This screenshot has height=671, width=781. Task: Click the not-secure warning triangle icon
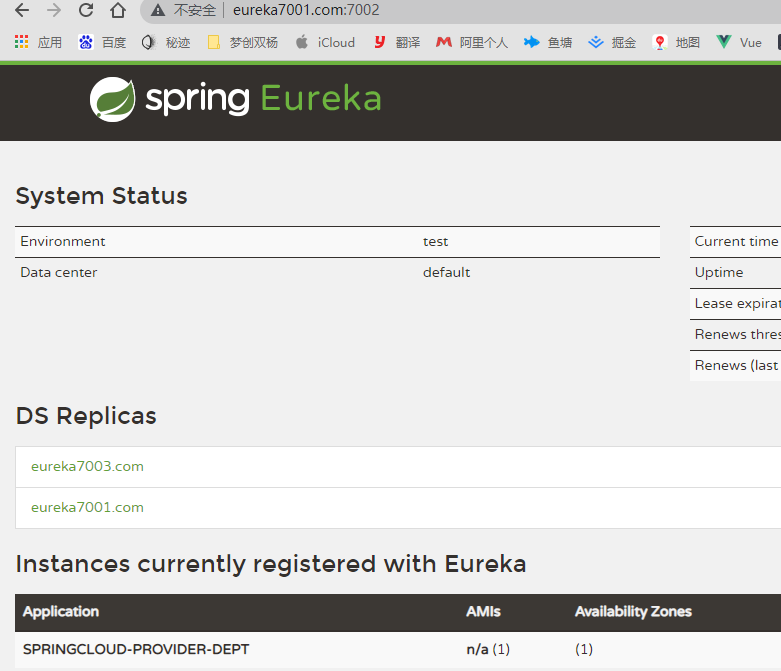[157, 10]
